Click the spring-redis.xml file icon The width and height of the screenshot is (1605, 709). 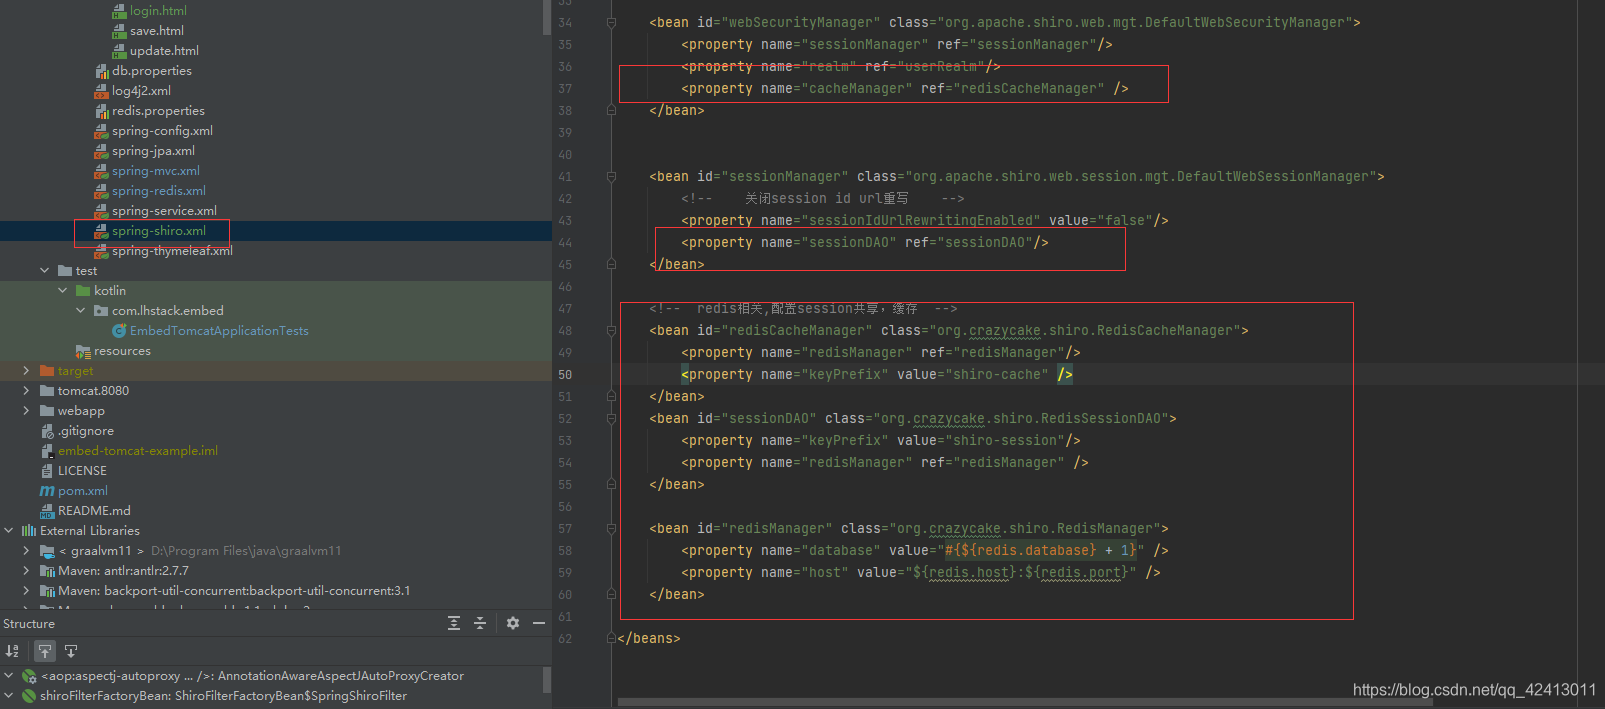pos(101,191)
